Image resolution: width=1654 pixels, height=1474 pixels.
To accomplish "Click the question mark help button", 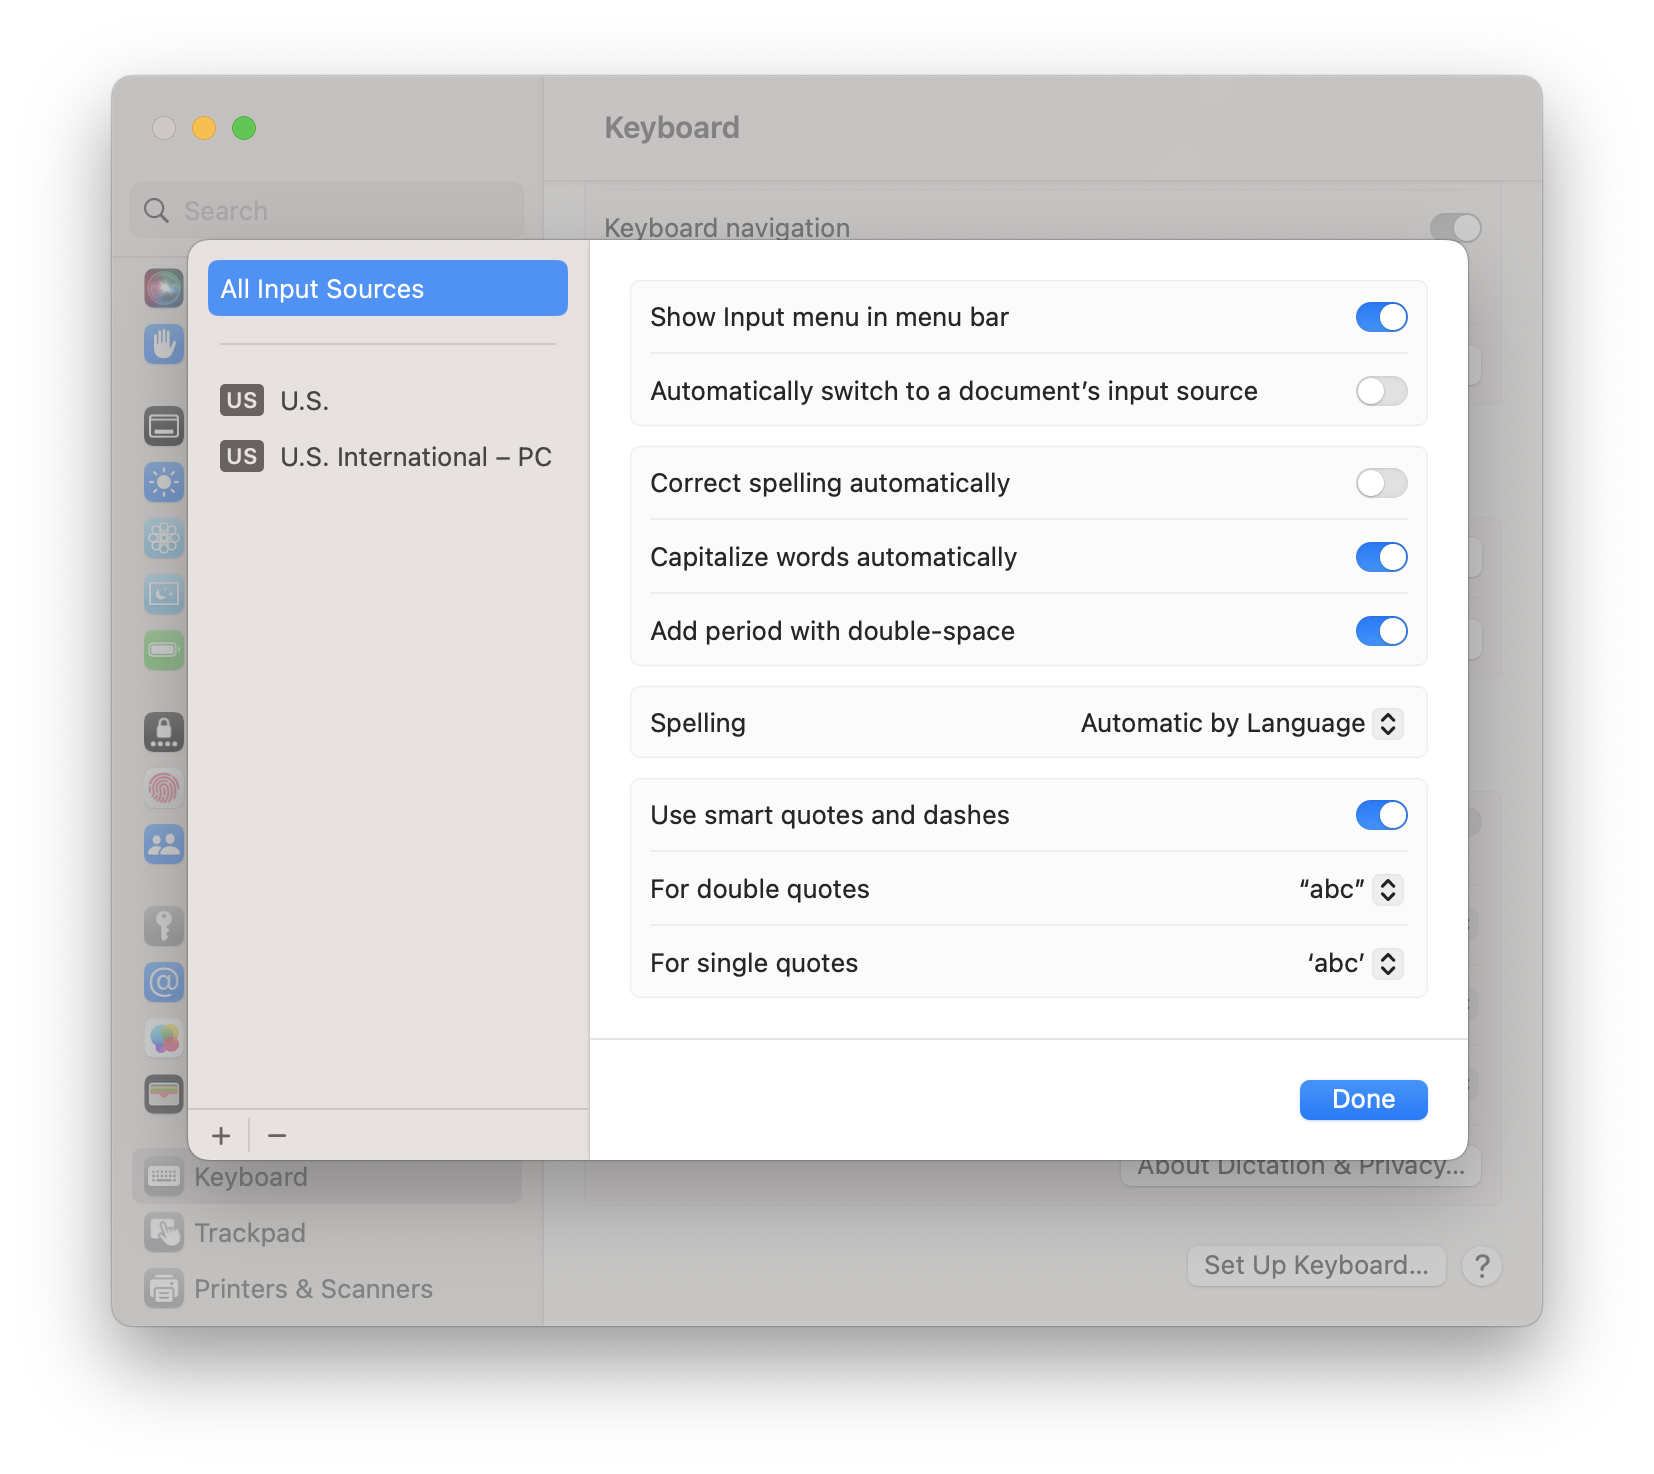I will 1482,1266.
